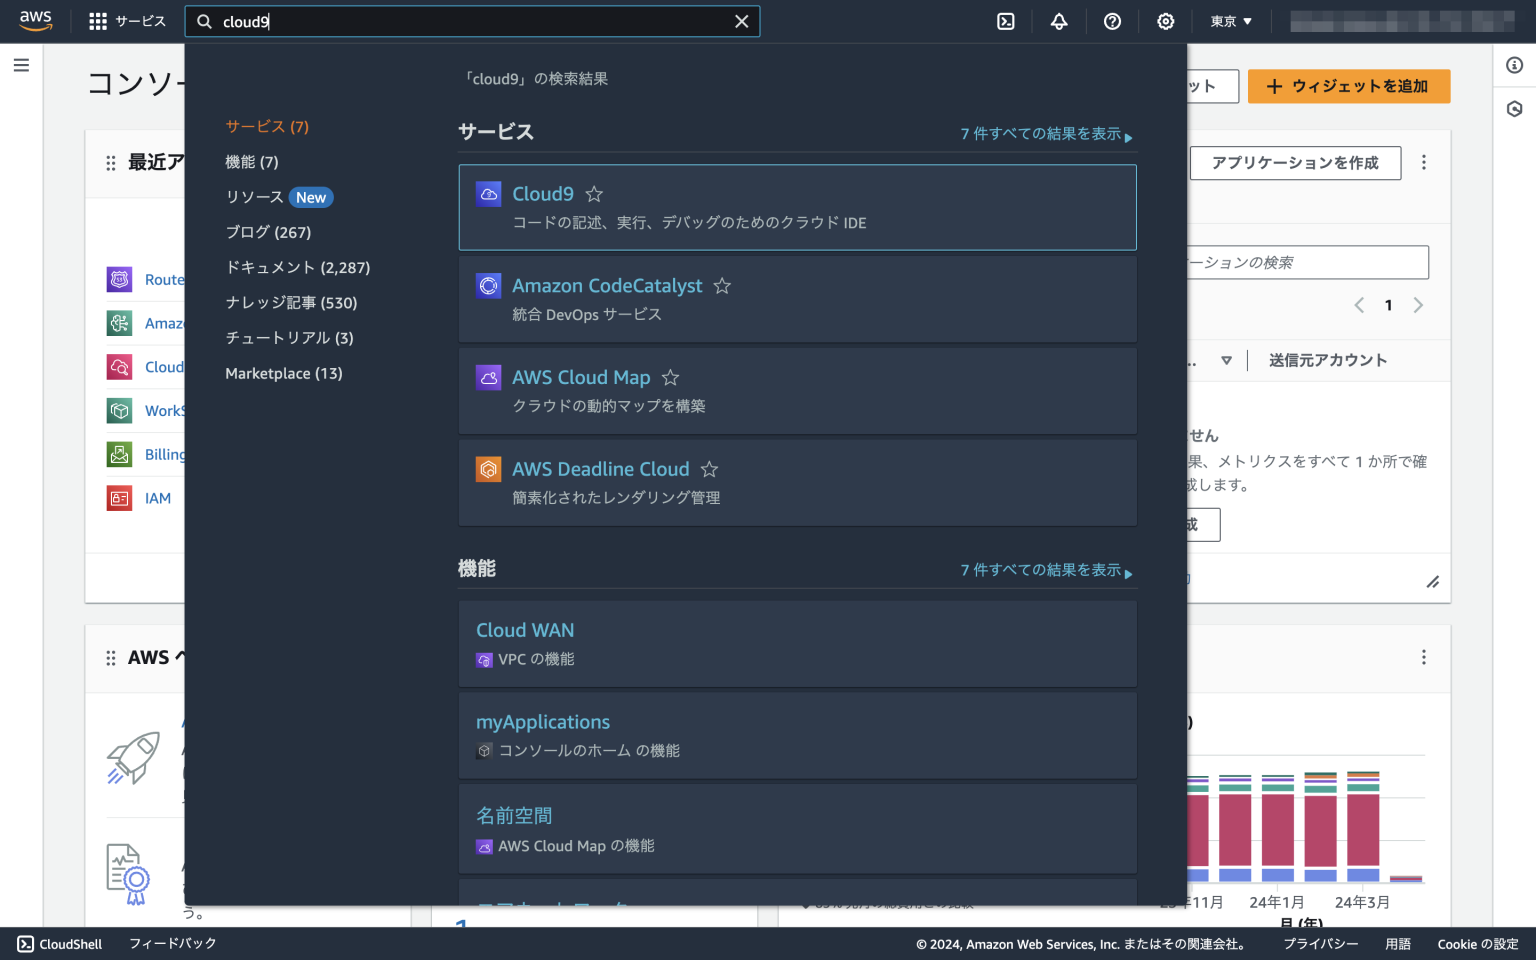
Task: Launch CloudShell from the bottom bar
Action: [x=58, y=943]
